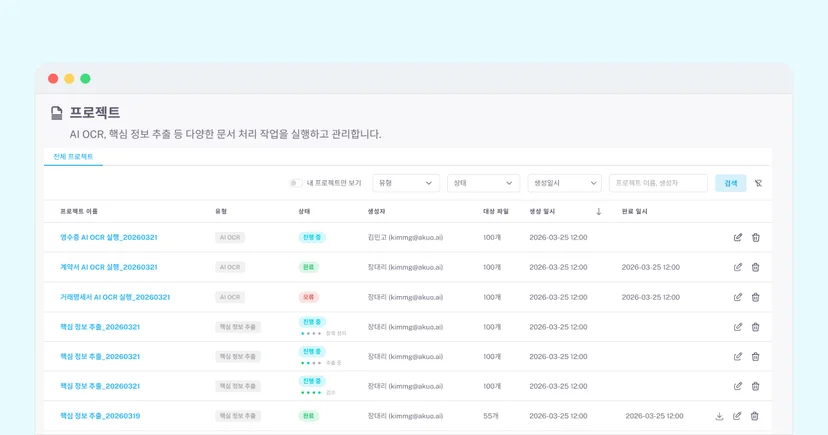This screenshot has height=435, width=828.
Task: Edit the 핵심 정보 추출_20260319 project
Action: click(737, 416)
